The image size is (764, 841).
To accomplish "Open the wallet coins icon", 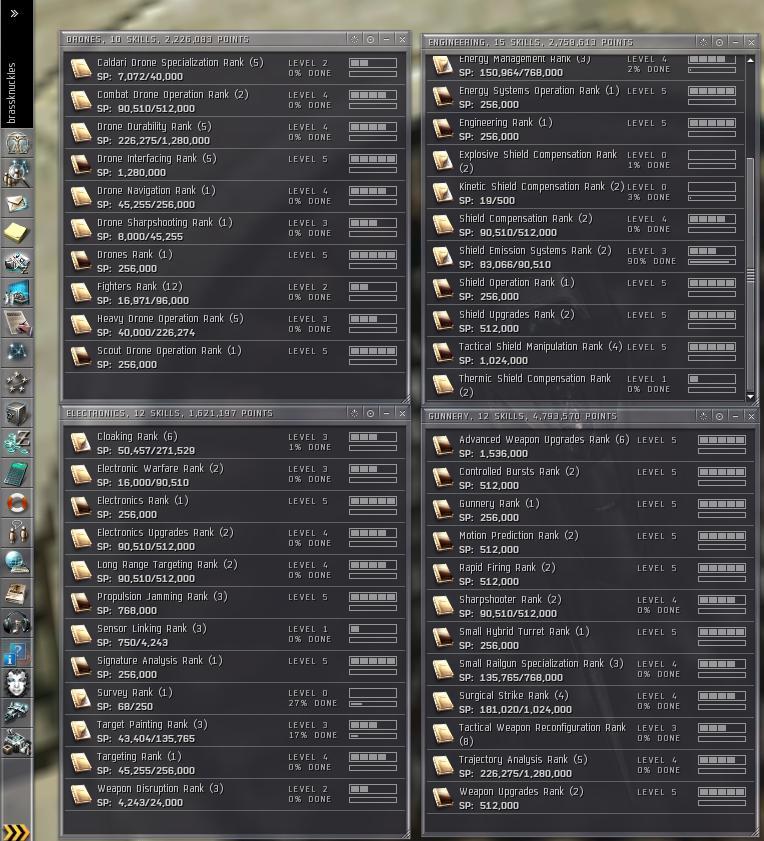I will (17, 444).
